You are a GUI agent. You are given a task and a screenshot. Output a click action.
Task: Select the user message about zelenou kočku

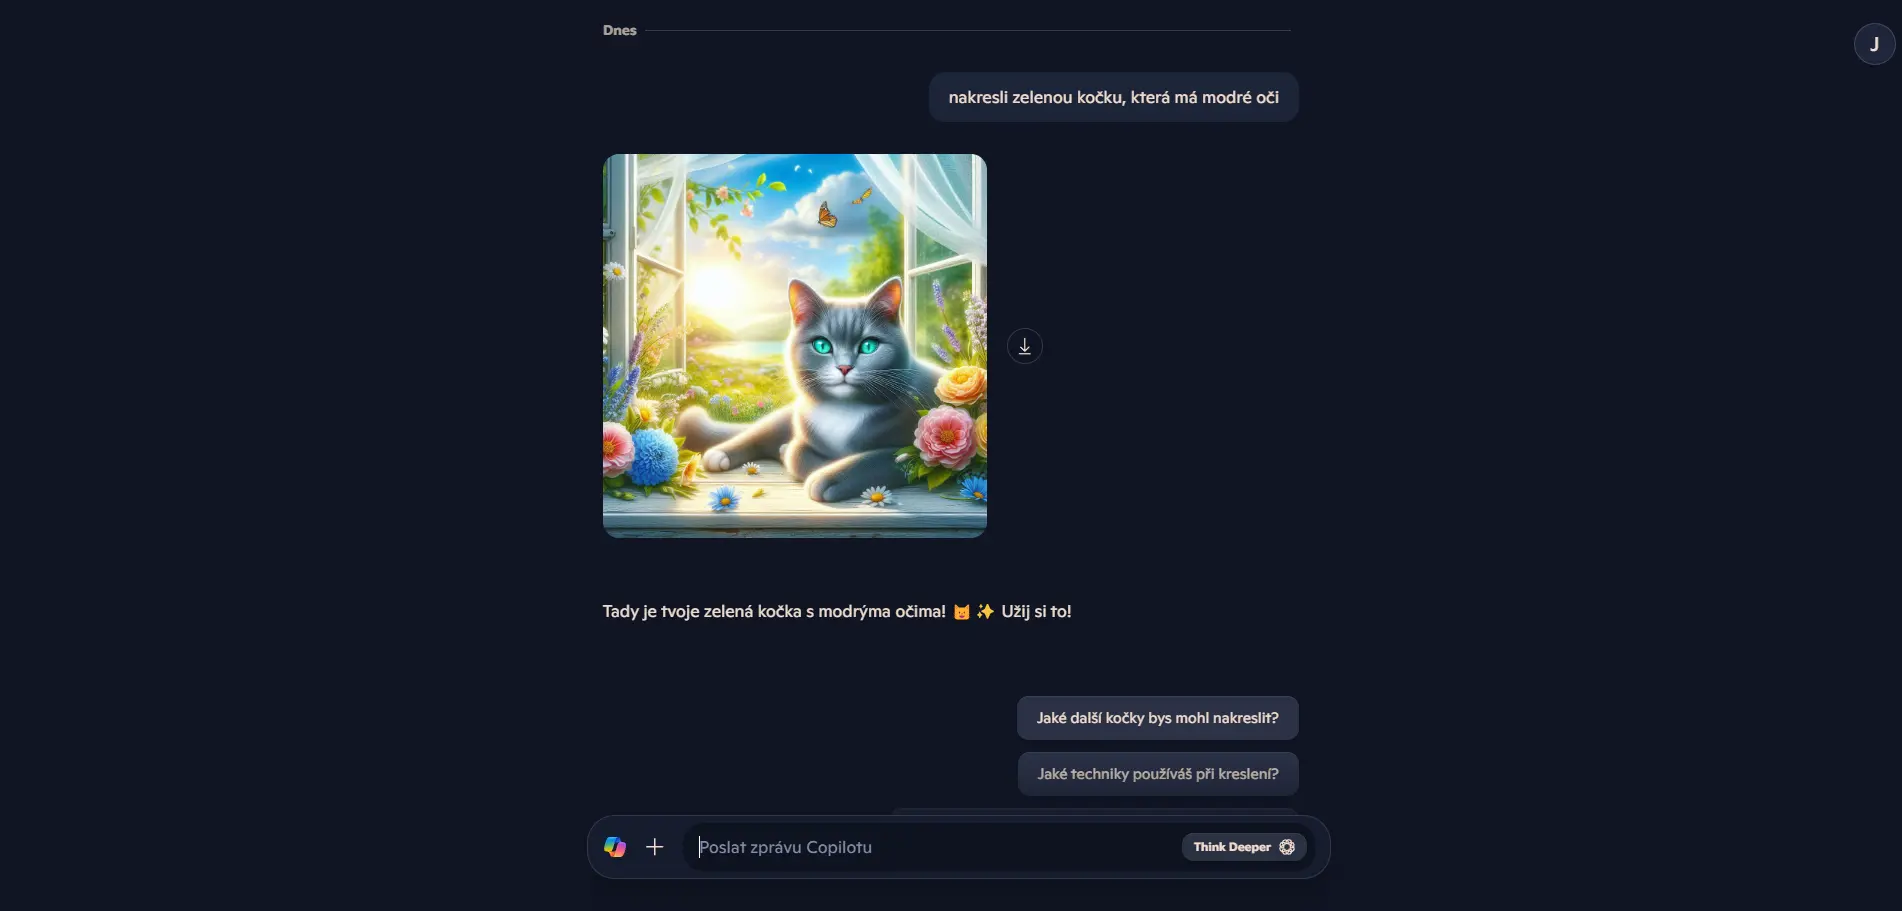click(x=1114, y=97)
